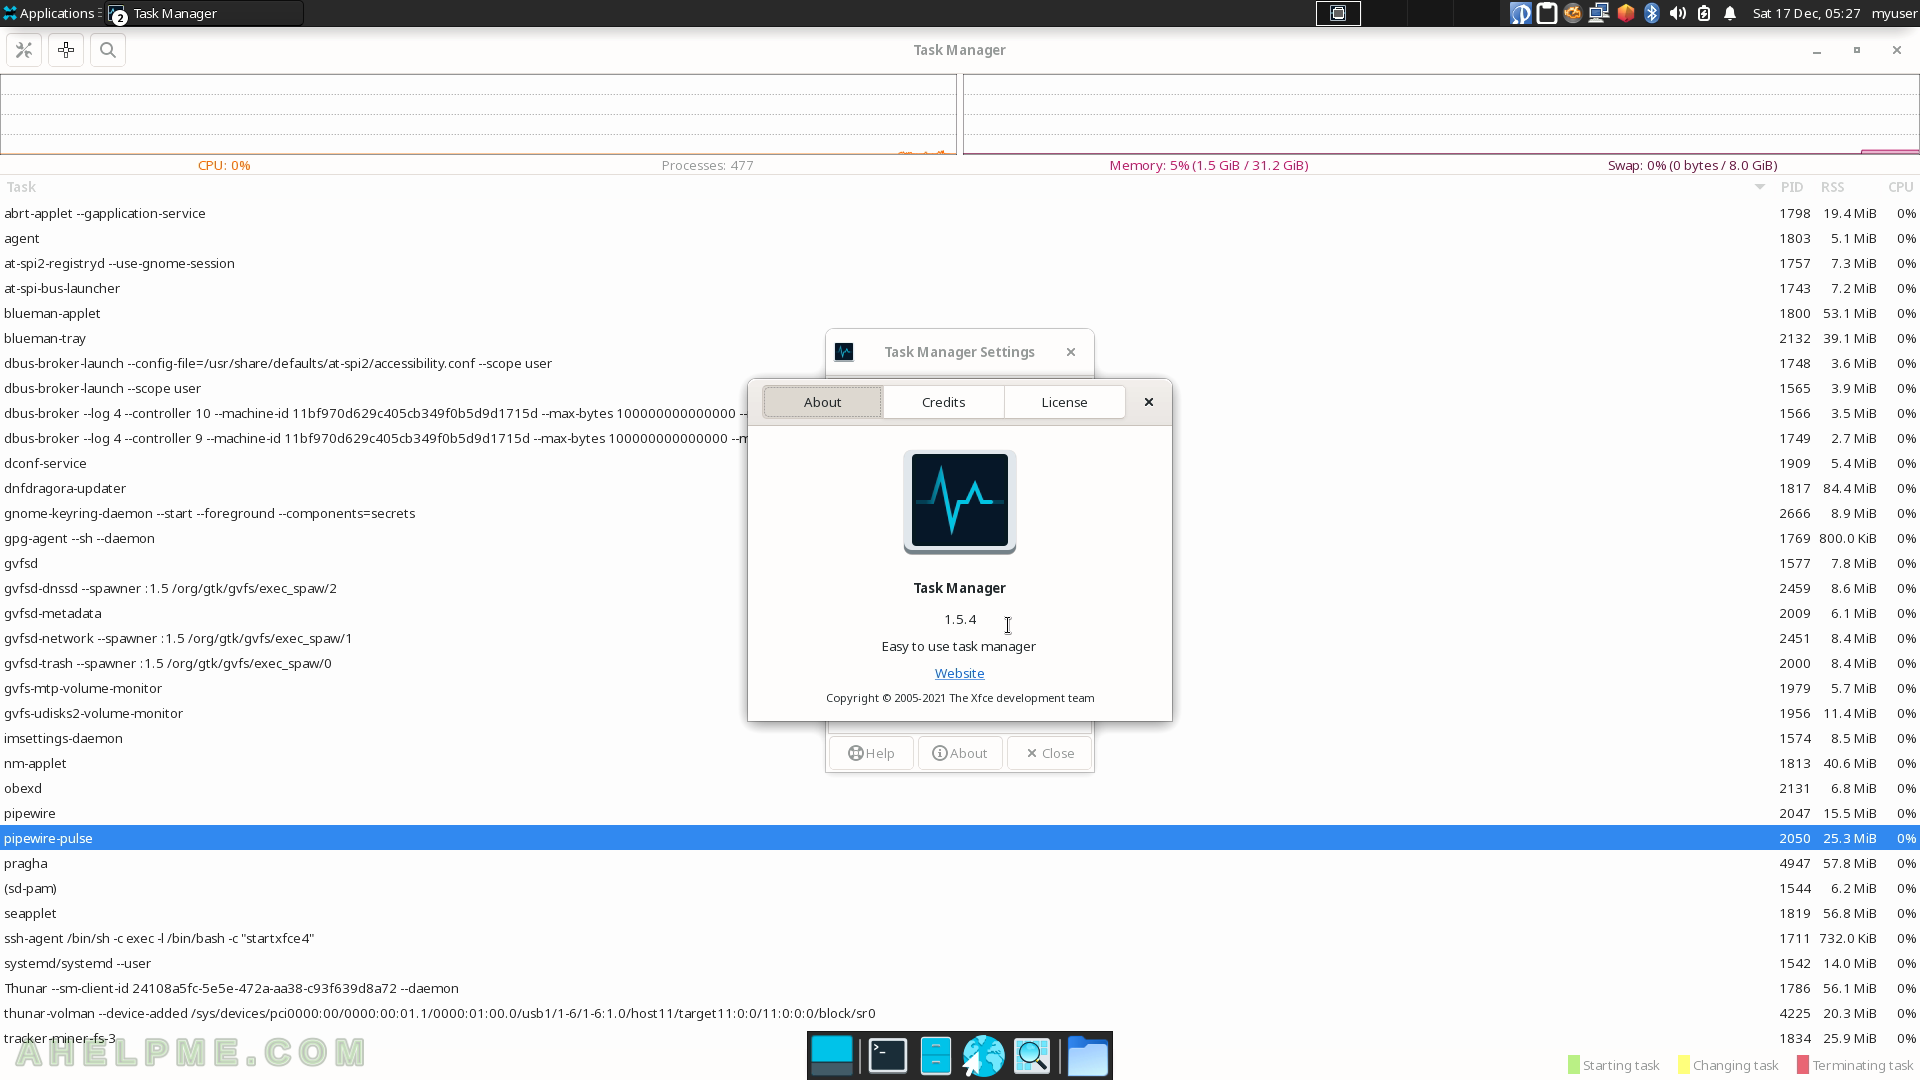The width and height of the screenshot is (1920, 1080).
Task: Click the Processes: 477 label
Action: tap(707, 165)
